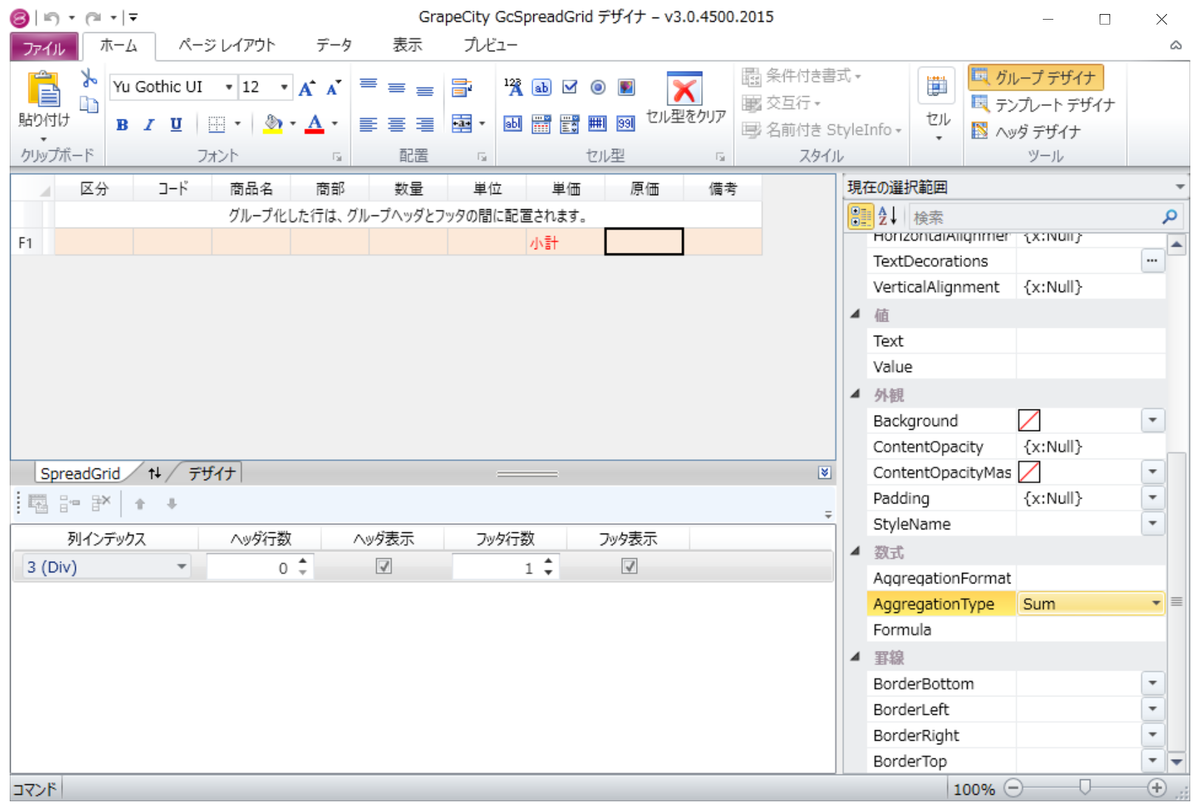The width and height of the screenshot is (1200, 811).
Task: Align text left
Action: pos(368,125)
